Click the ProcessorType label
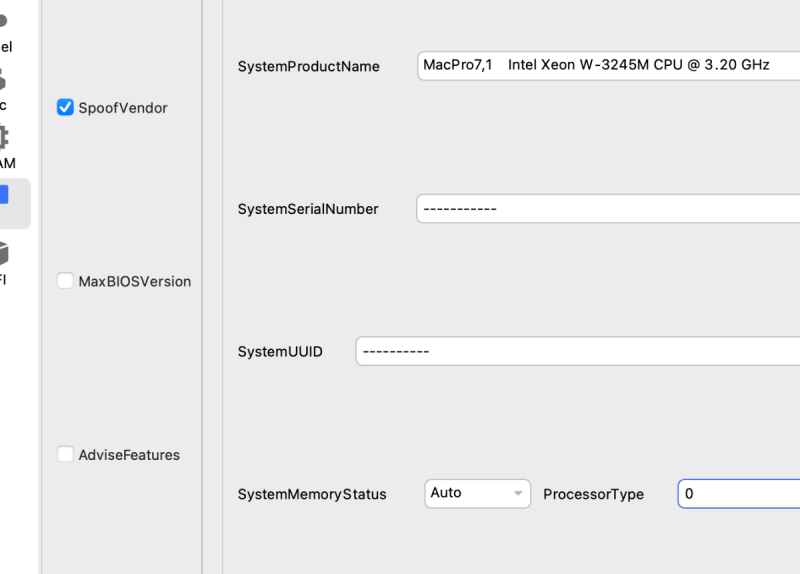800x574 pixels. (x=594, y=494)
